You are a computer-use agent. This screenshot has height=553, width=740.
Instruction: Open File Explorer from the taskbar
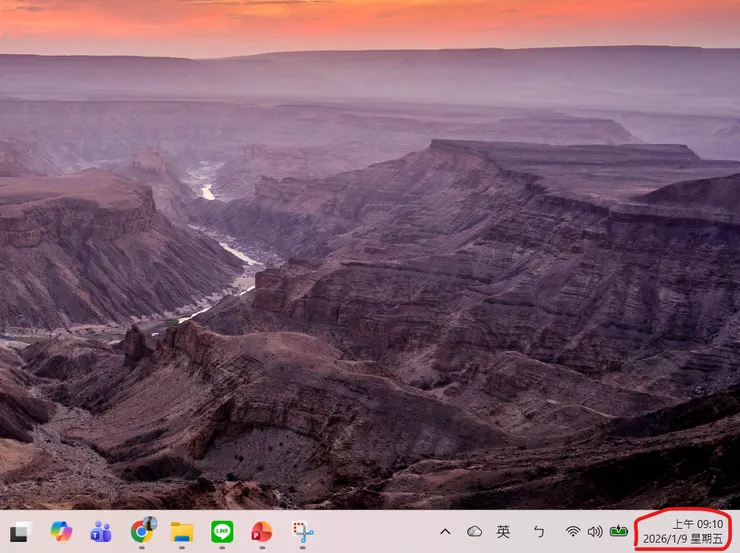pyautogui.click(x=181, y=532)
